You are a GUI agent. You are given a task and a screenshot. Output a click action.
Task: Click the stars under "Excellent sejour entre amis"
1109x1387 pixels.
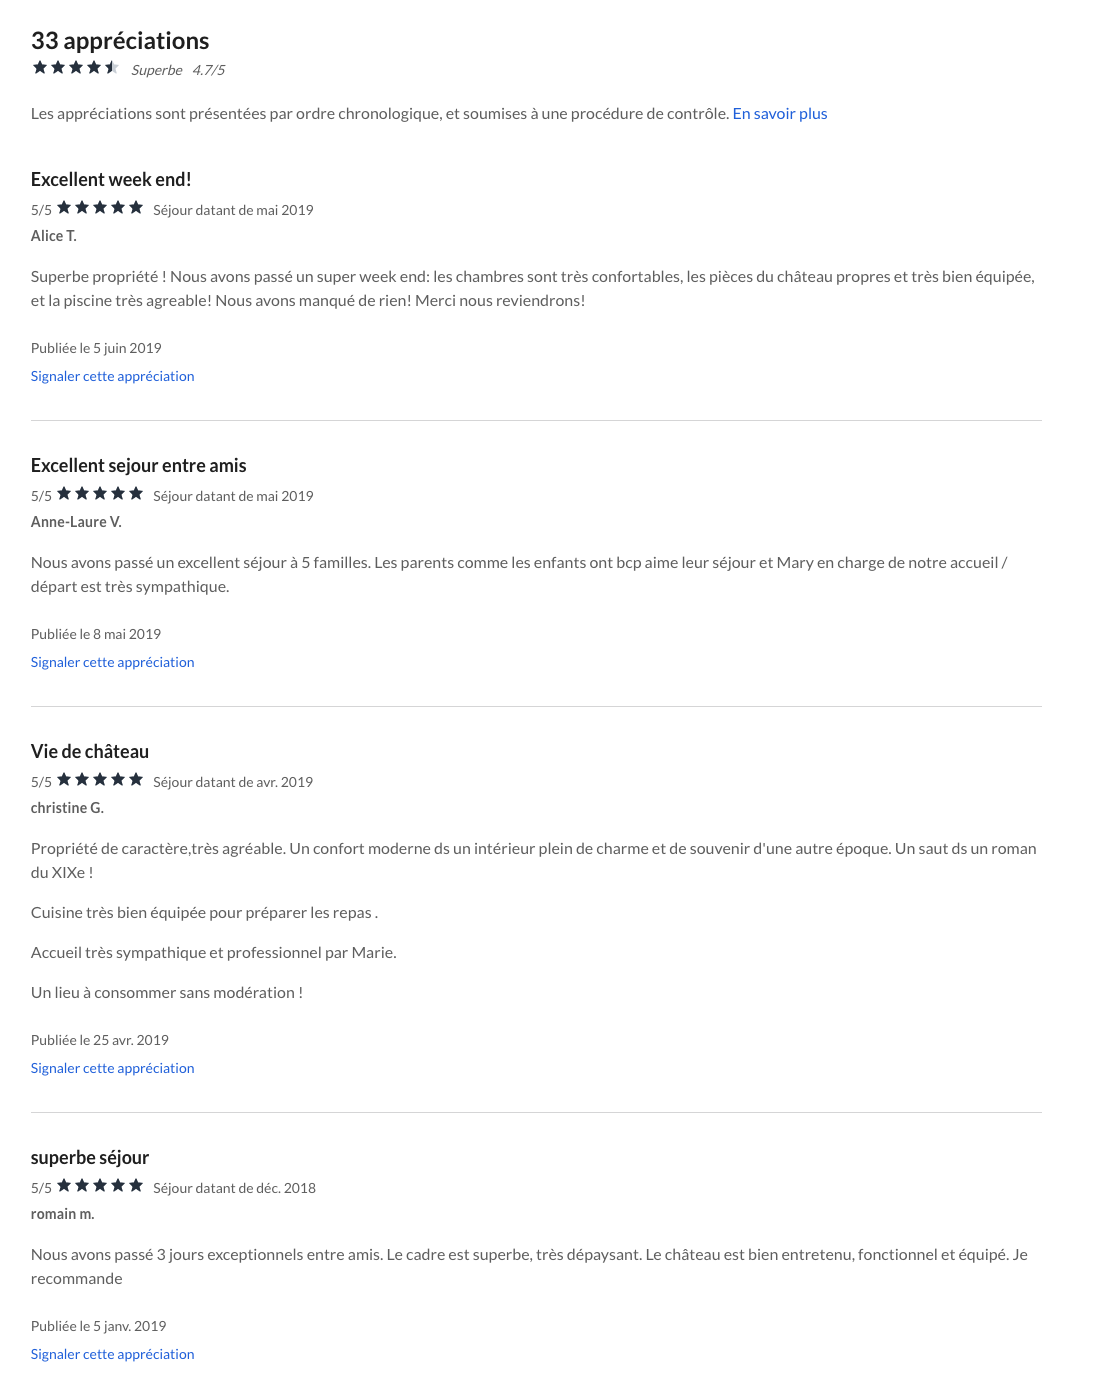click(100, 494)
